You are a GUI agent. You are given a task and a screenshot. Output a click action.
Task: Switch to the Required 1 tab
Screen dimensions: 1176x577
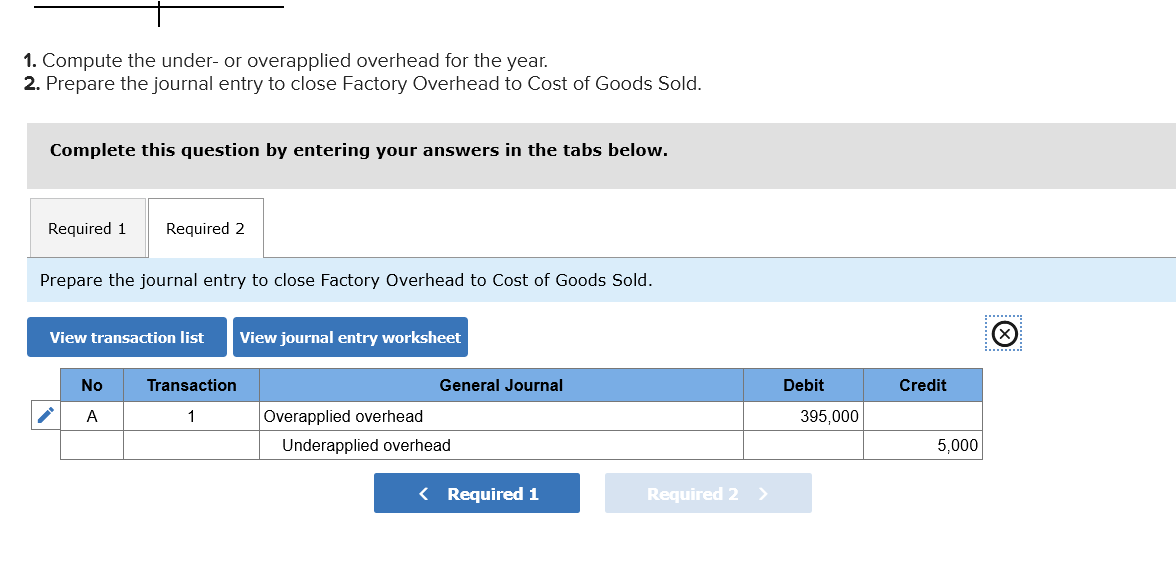pyautogui.click(x=87, y=228)
